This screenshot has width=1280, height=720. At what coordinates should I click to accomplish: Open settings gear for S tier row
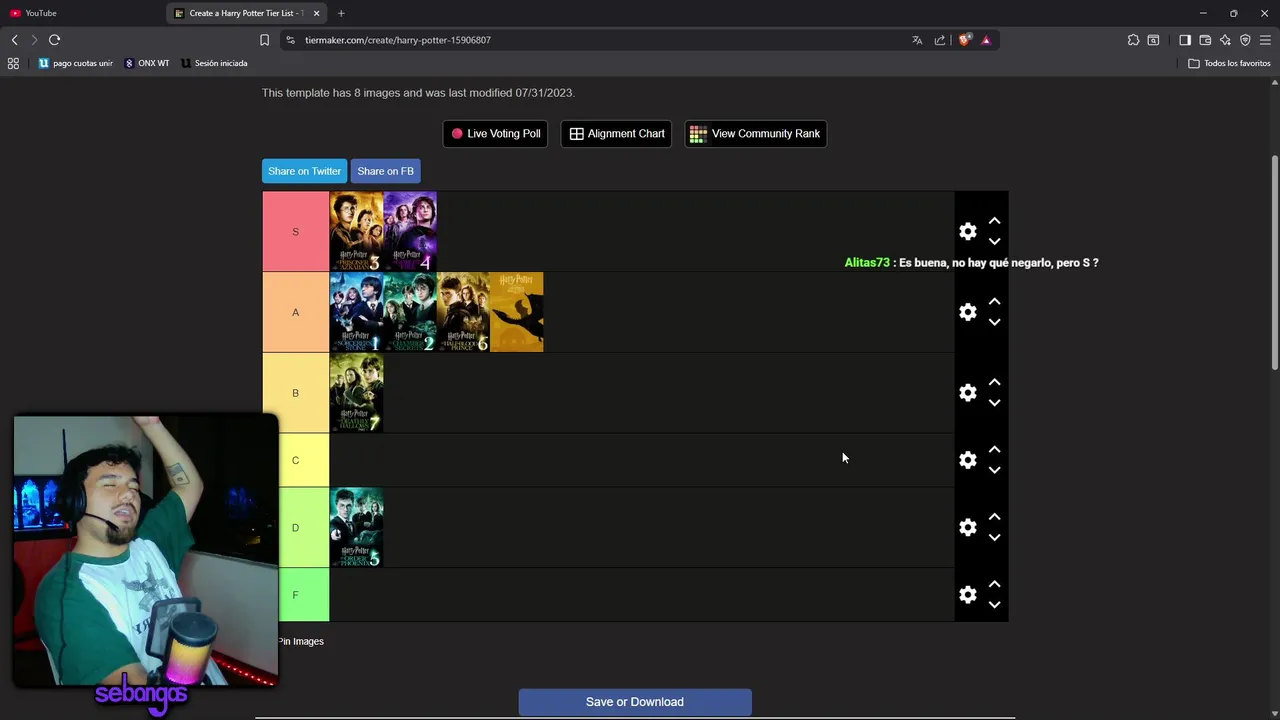tap(967, 231)
